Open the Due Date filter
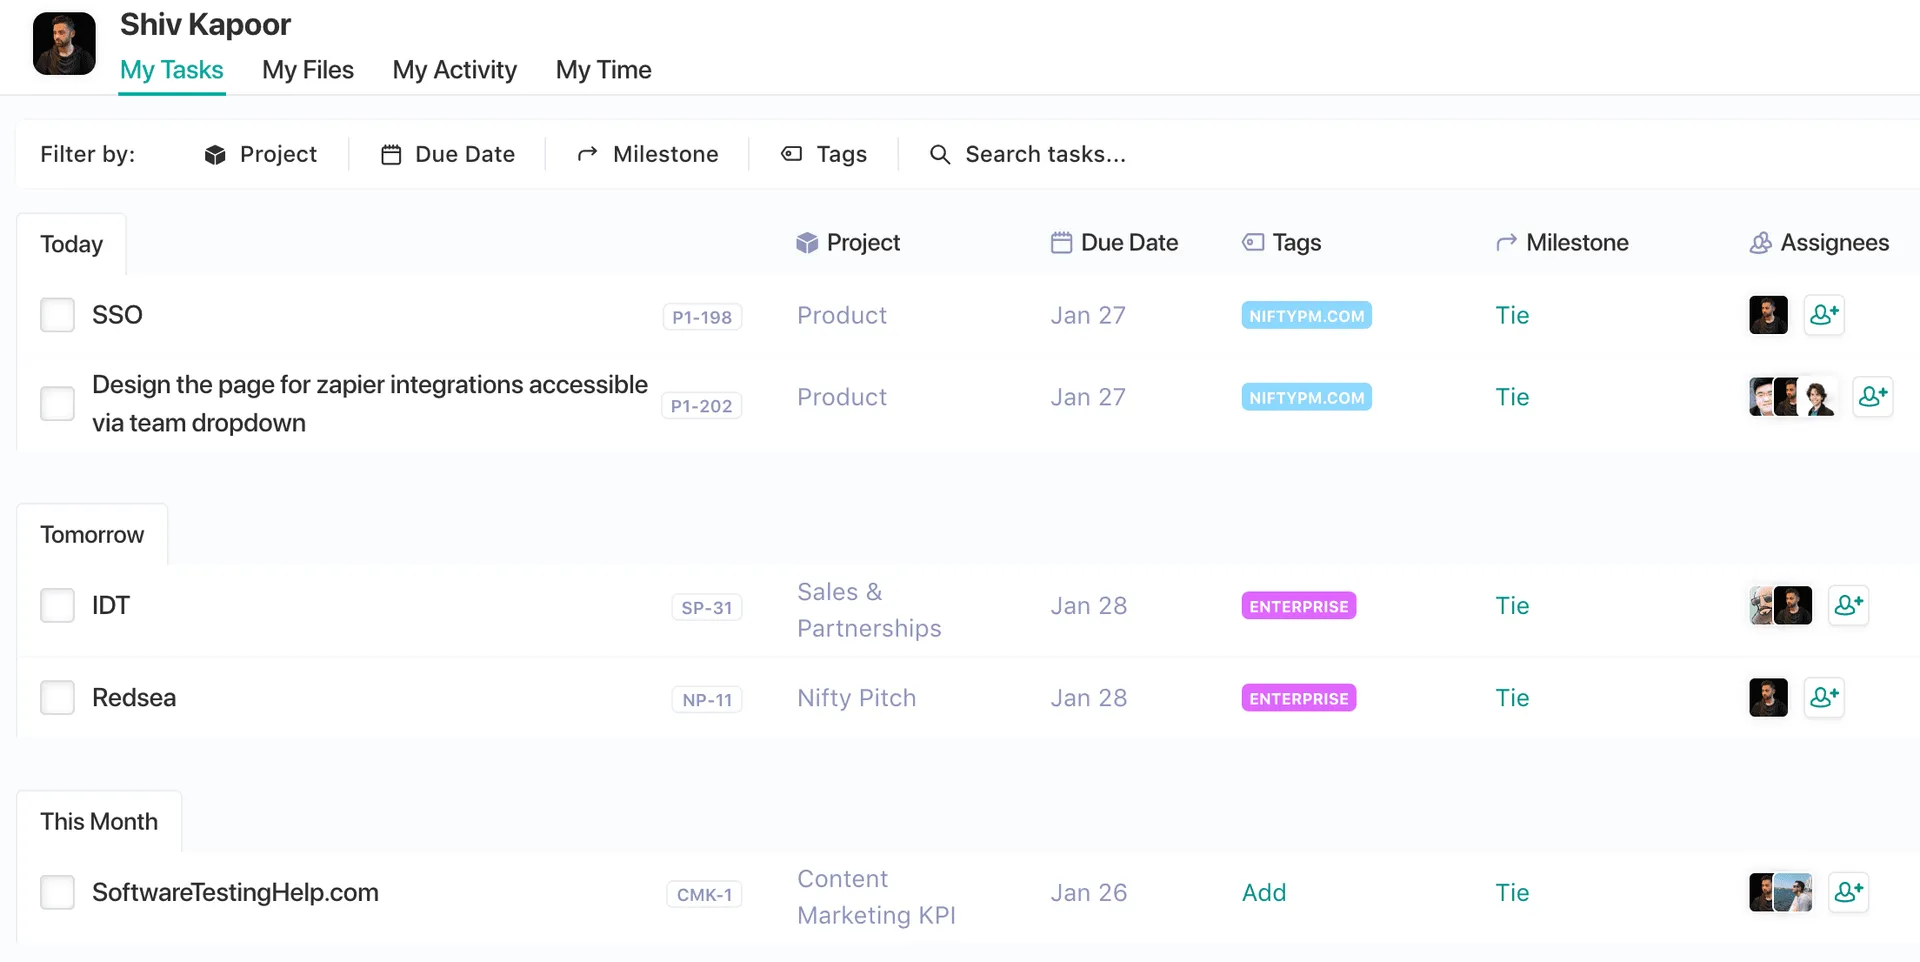This screenshot has width=1920, height=962. [x=448, y=154]
